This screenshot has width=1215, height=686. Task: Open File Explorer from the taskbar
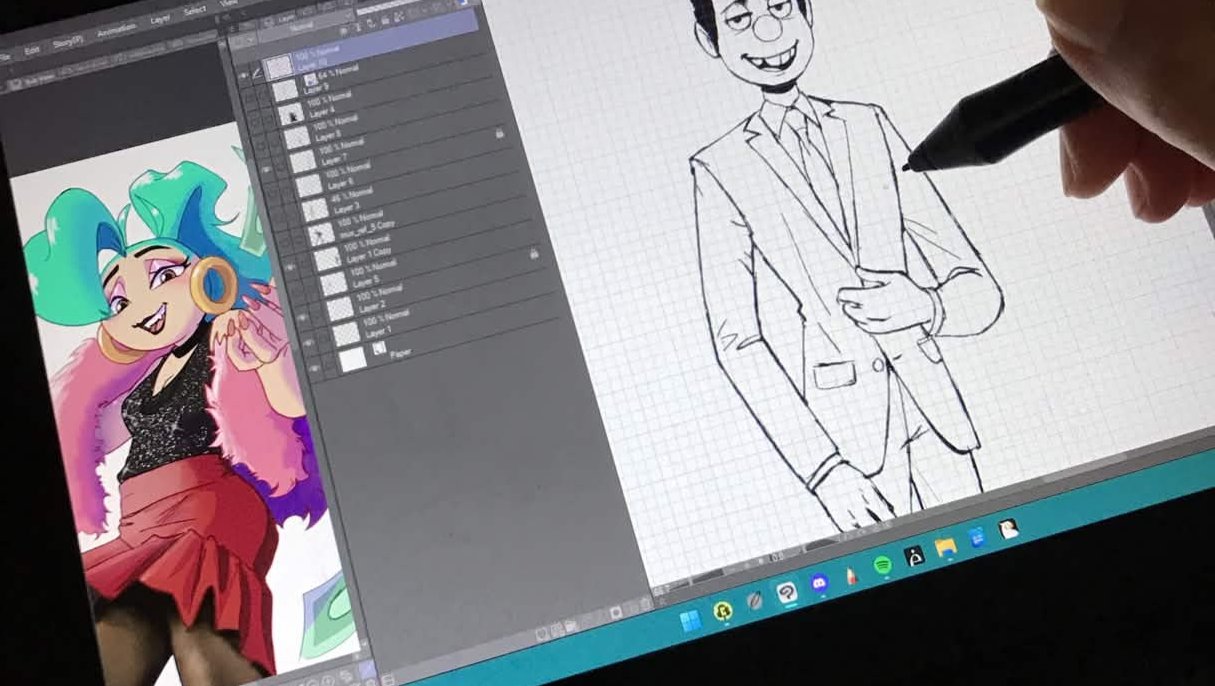[x=946, y=547]
